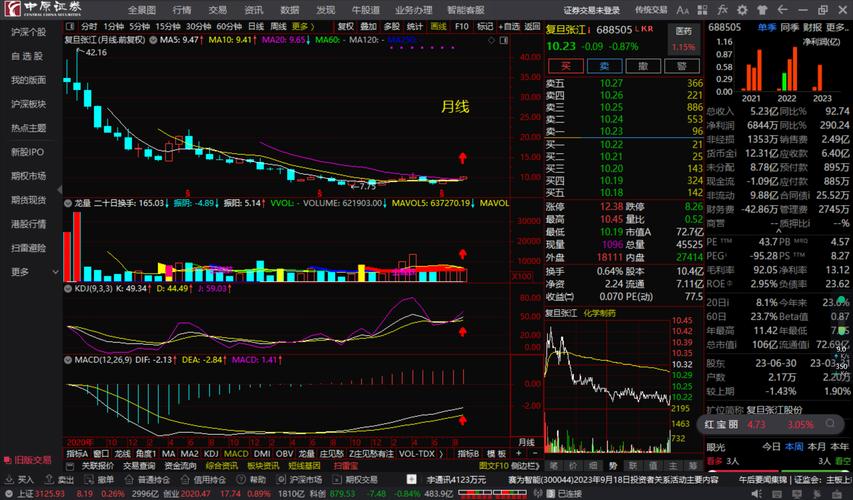Image resolution: width=853 pixels, height=500 pixels.
Task: Click the sell (卖出) icon in bottom bar
Action: coord(49,479)
